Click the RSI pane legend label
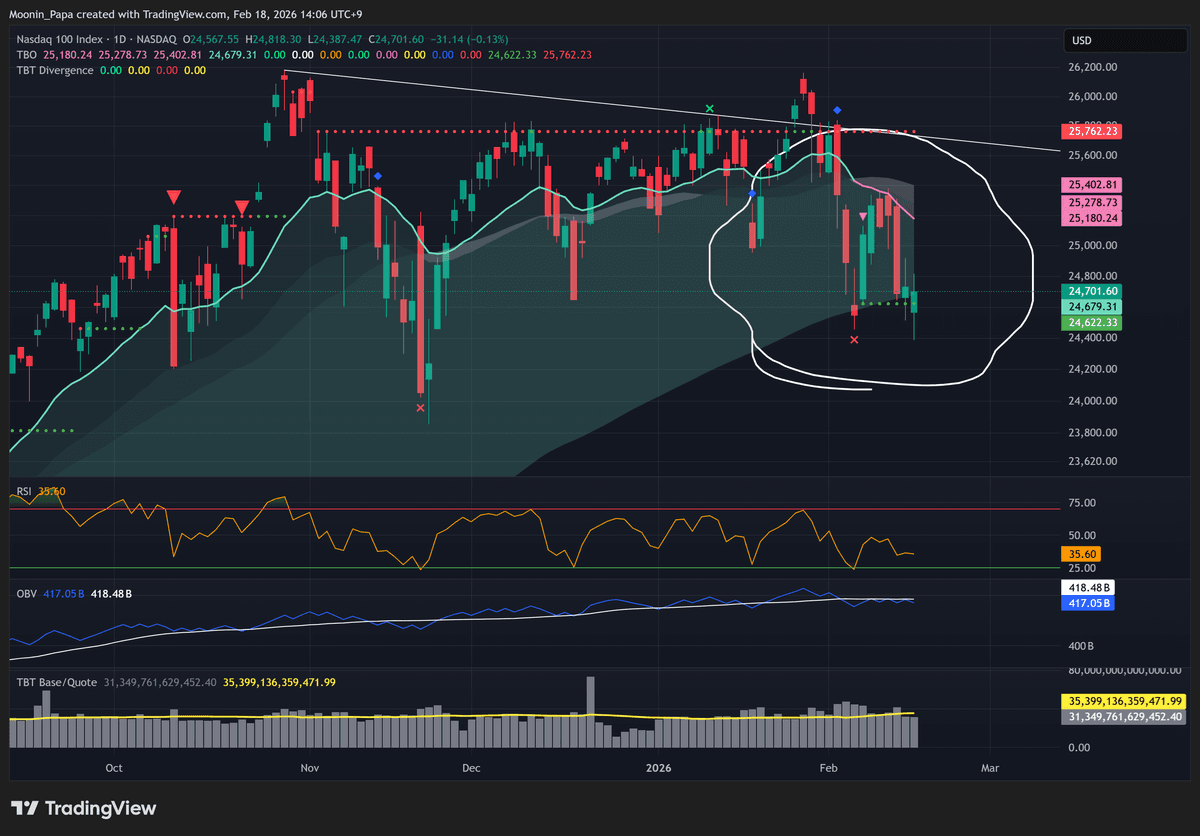Image resolution: width=1200 pixels, height=836 pixels. pos(26,491)
